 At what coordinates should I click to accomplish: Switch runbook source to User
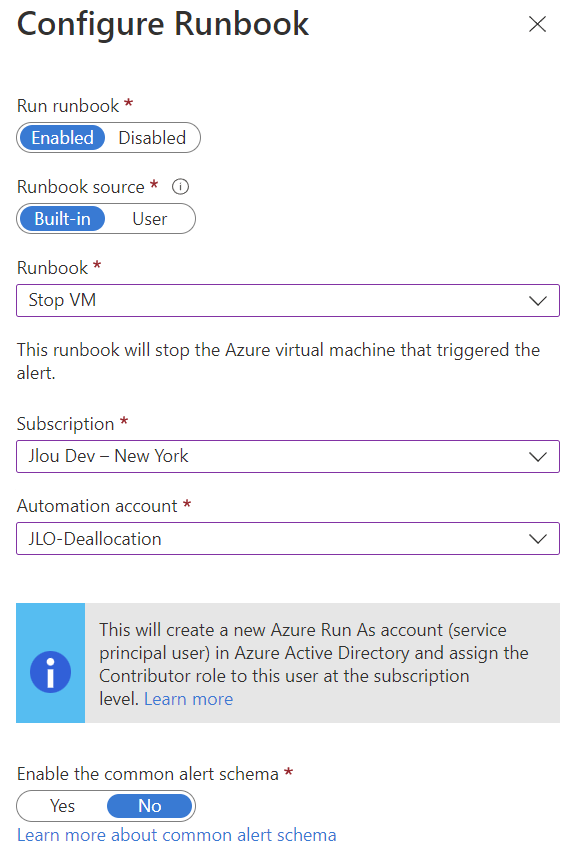(149, 219)
